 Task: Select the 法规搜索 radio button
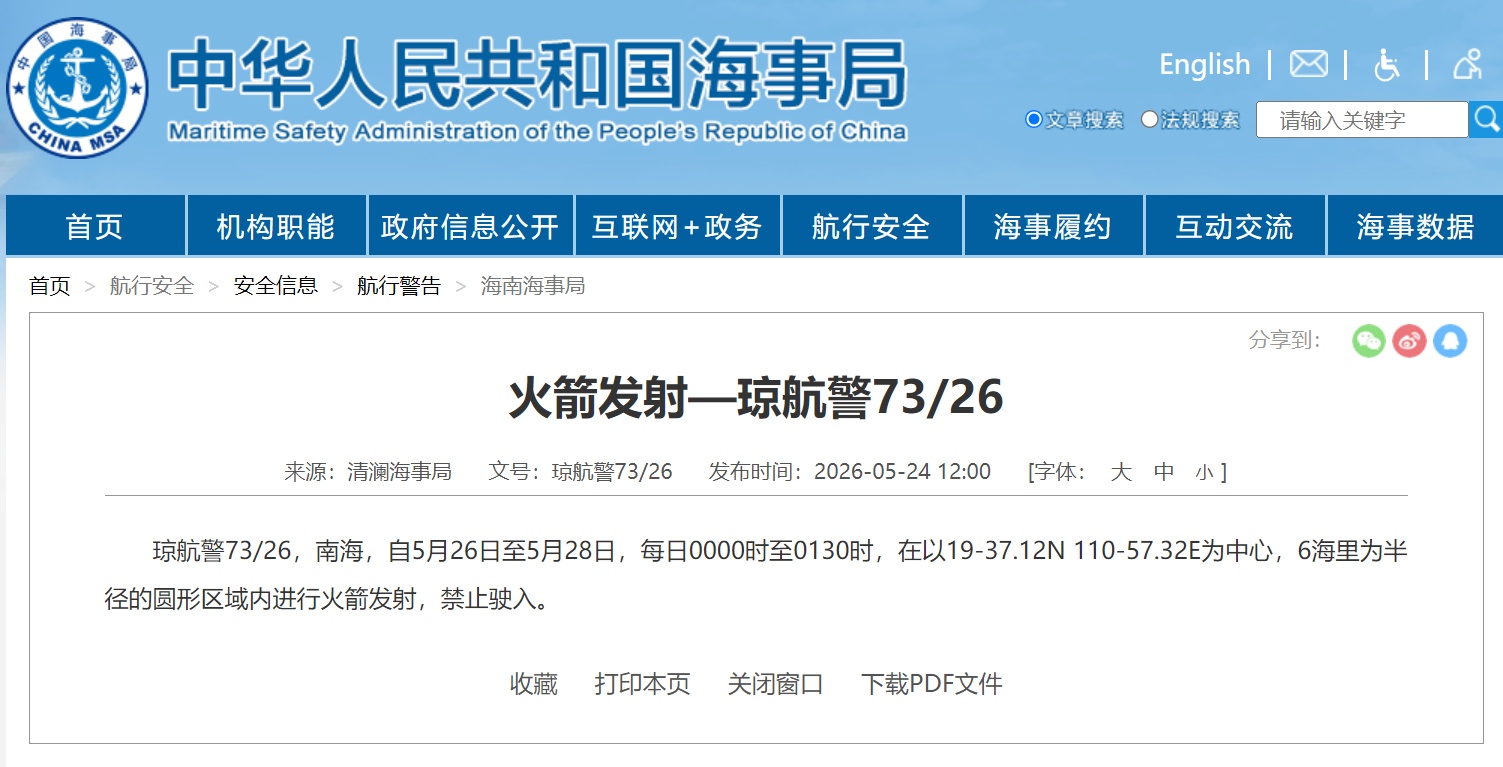point(1149,120)
